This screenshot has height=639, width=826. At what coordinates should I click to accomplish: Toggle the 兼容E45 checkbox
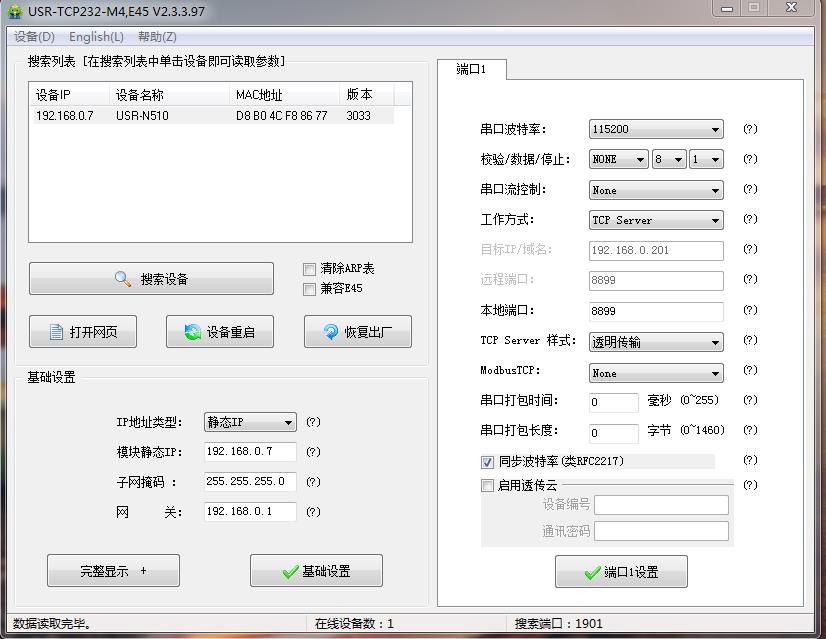tap(309, 289)
